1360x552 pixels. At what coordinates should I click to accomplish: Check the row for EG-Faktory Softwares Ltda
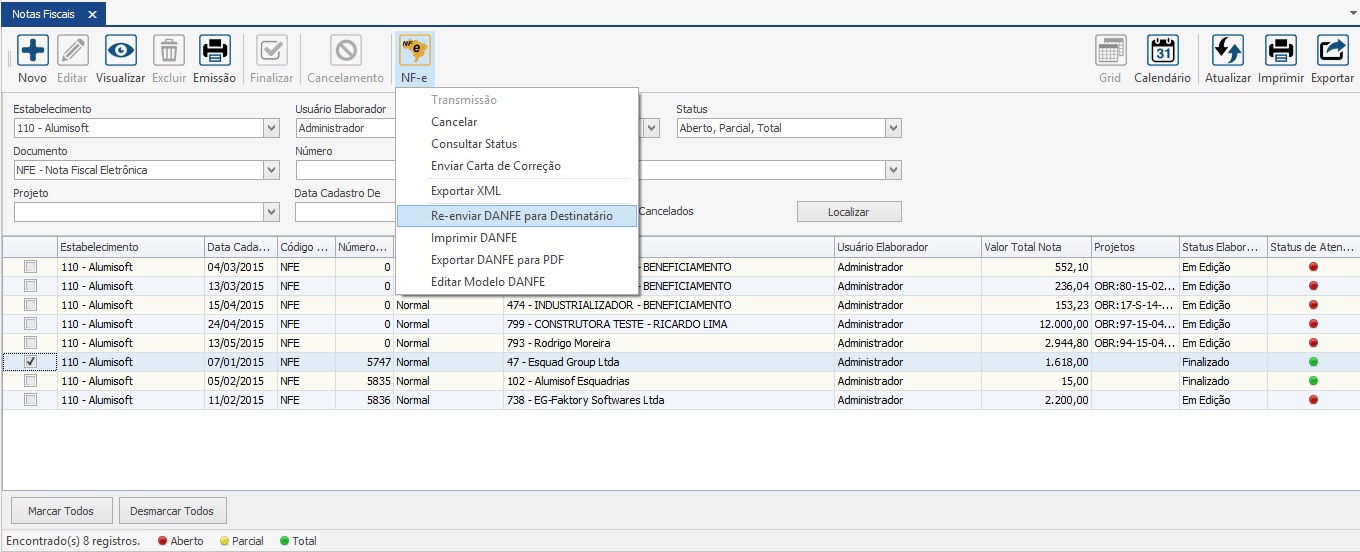tap(30, 400)
